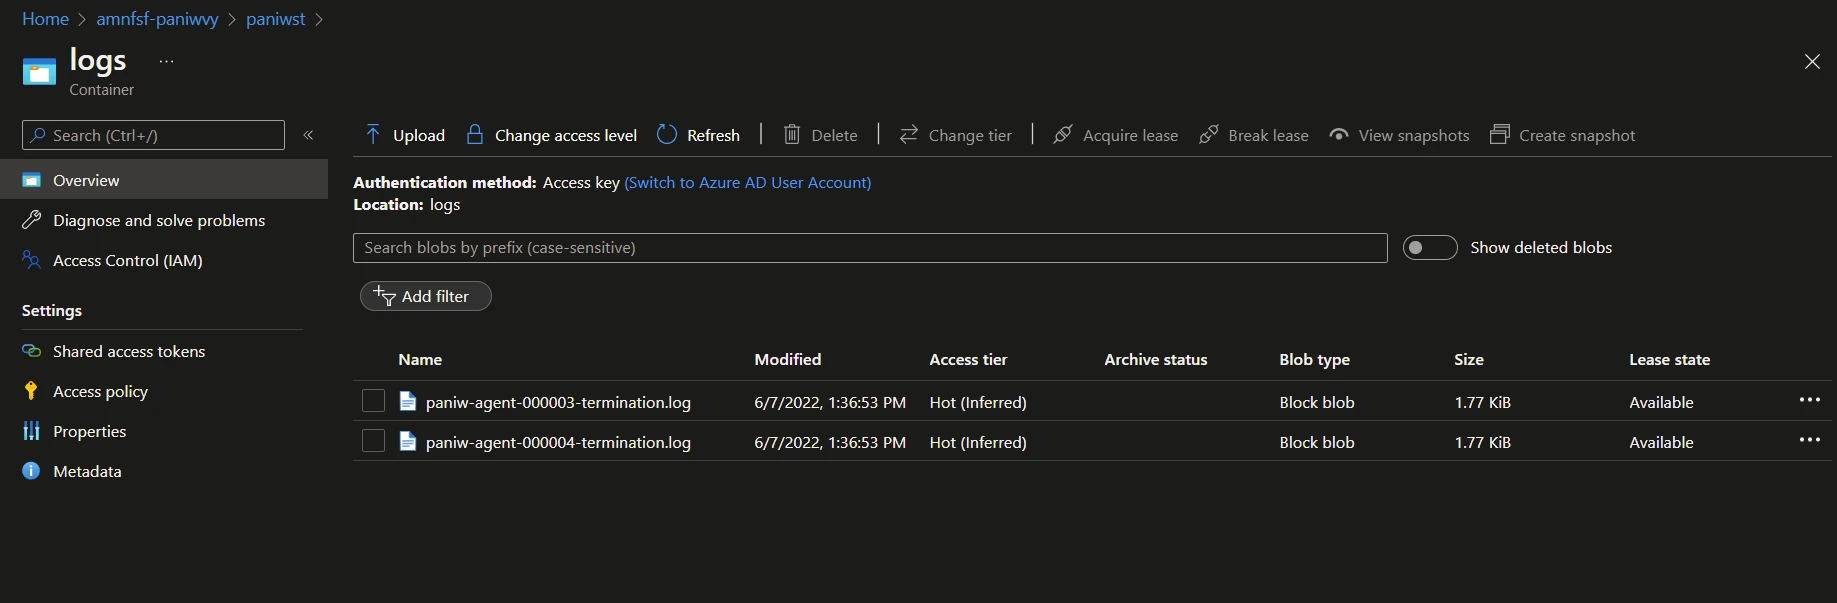This screenshot has height=603, width=1837.
Task: Close the logs container blade
Action: (x=1812, y=62)
